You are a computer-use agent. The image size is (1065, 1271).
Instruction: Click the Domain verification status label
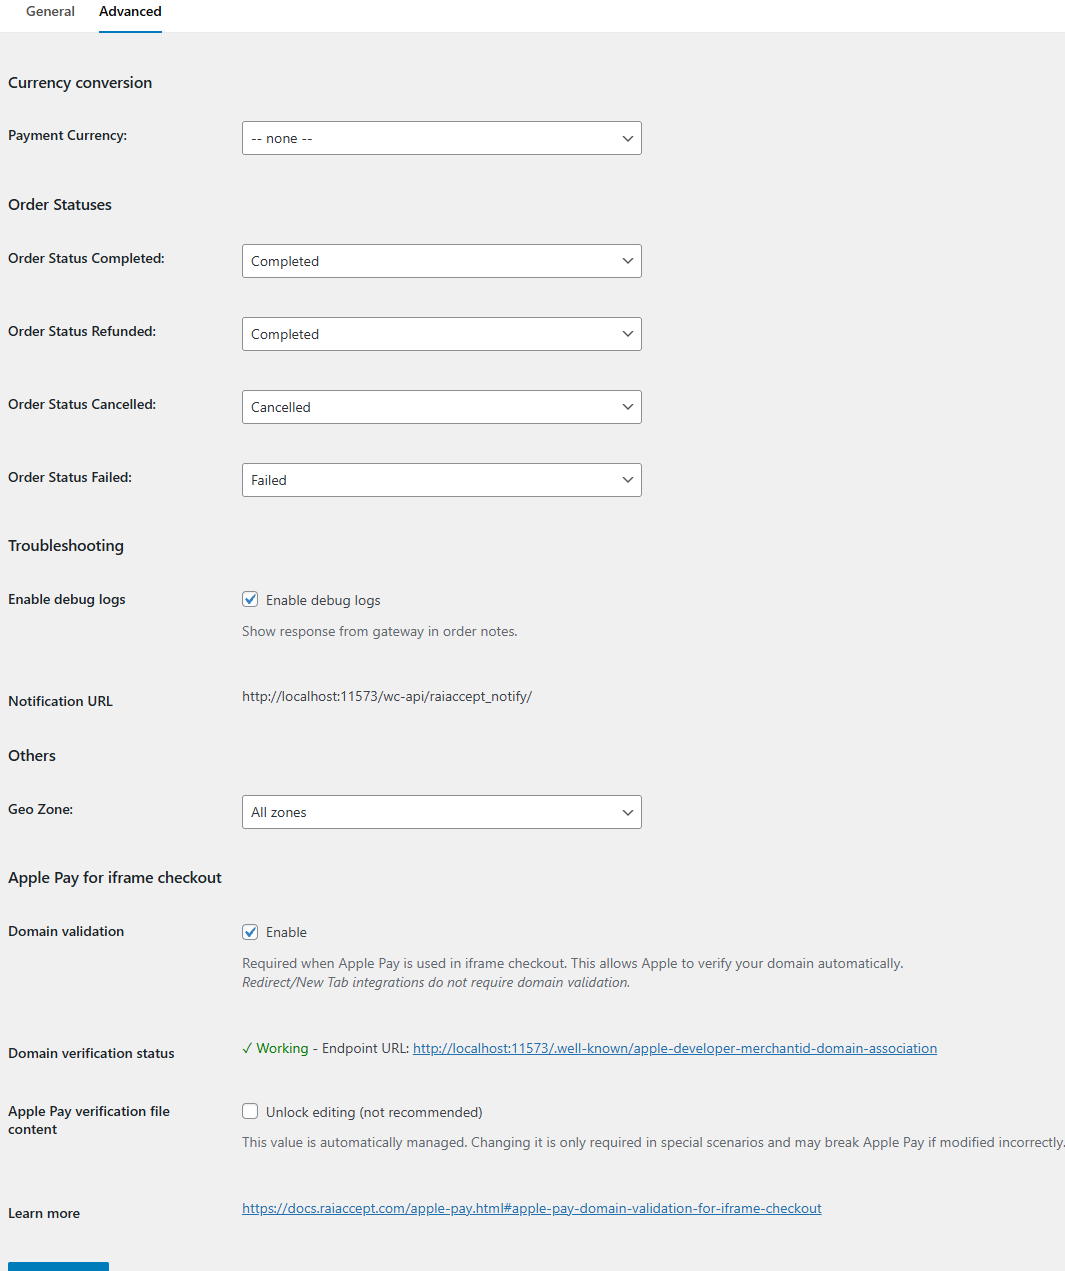click(91, 1054)
